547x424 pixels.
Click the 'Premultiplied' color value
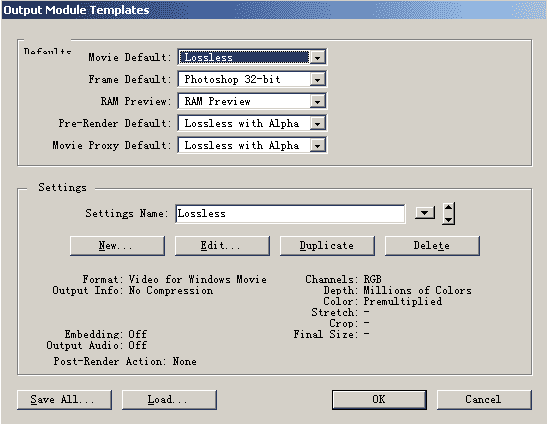(x=403, y=301)
